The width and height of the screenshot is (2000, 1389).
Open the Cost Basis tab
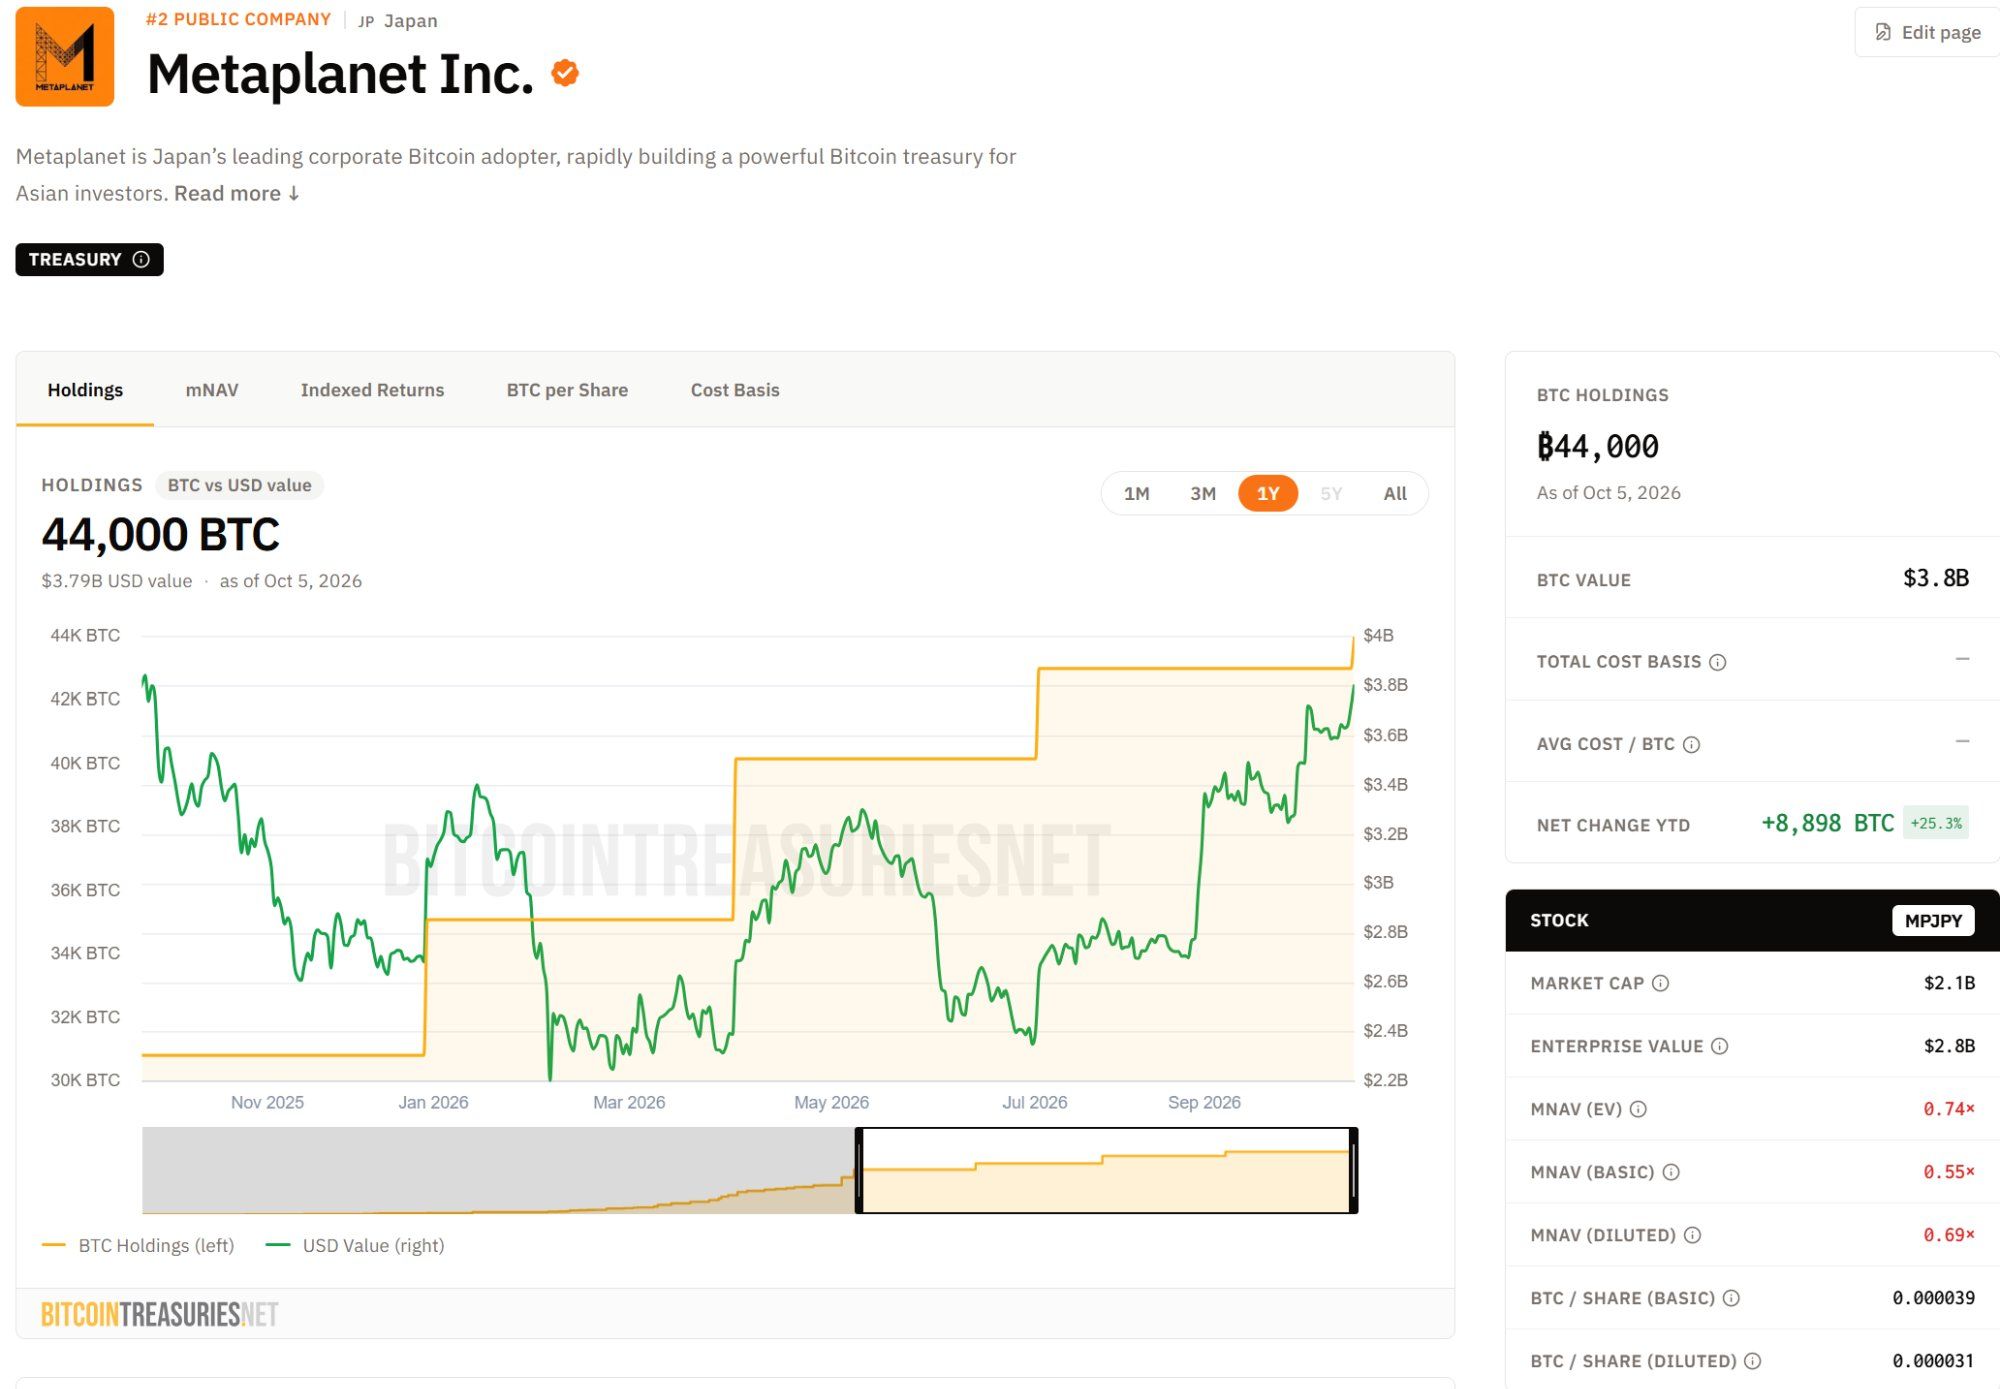[x=735, y=390]
